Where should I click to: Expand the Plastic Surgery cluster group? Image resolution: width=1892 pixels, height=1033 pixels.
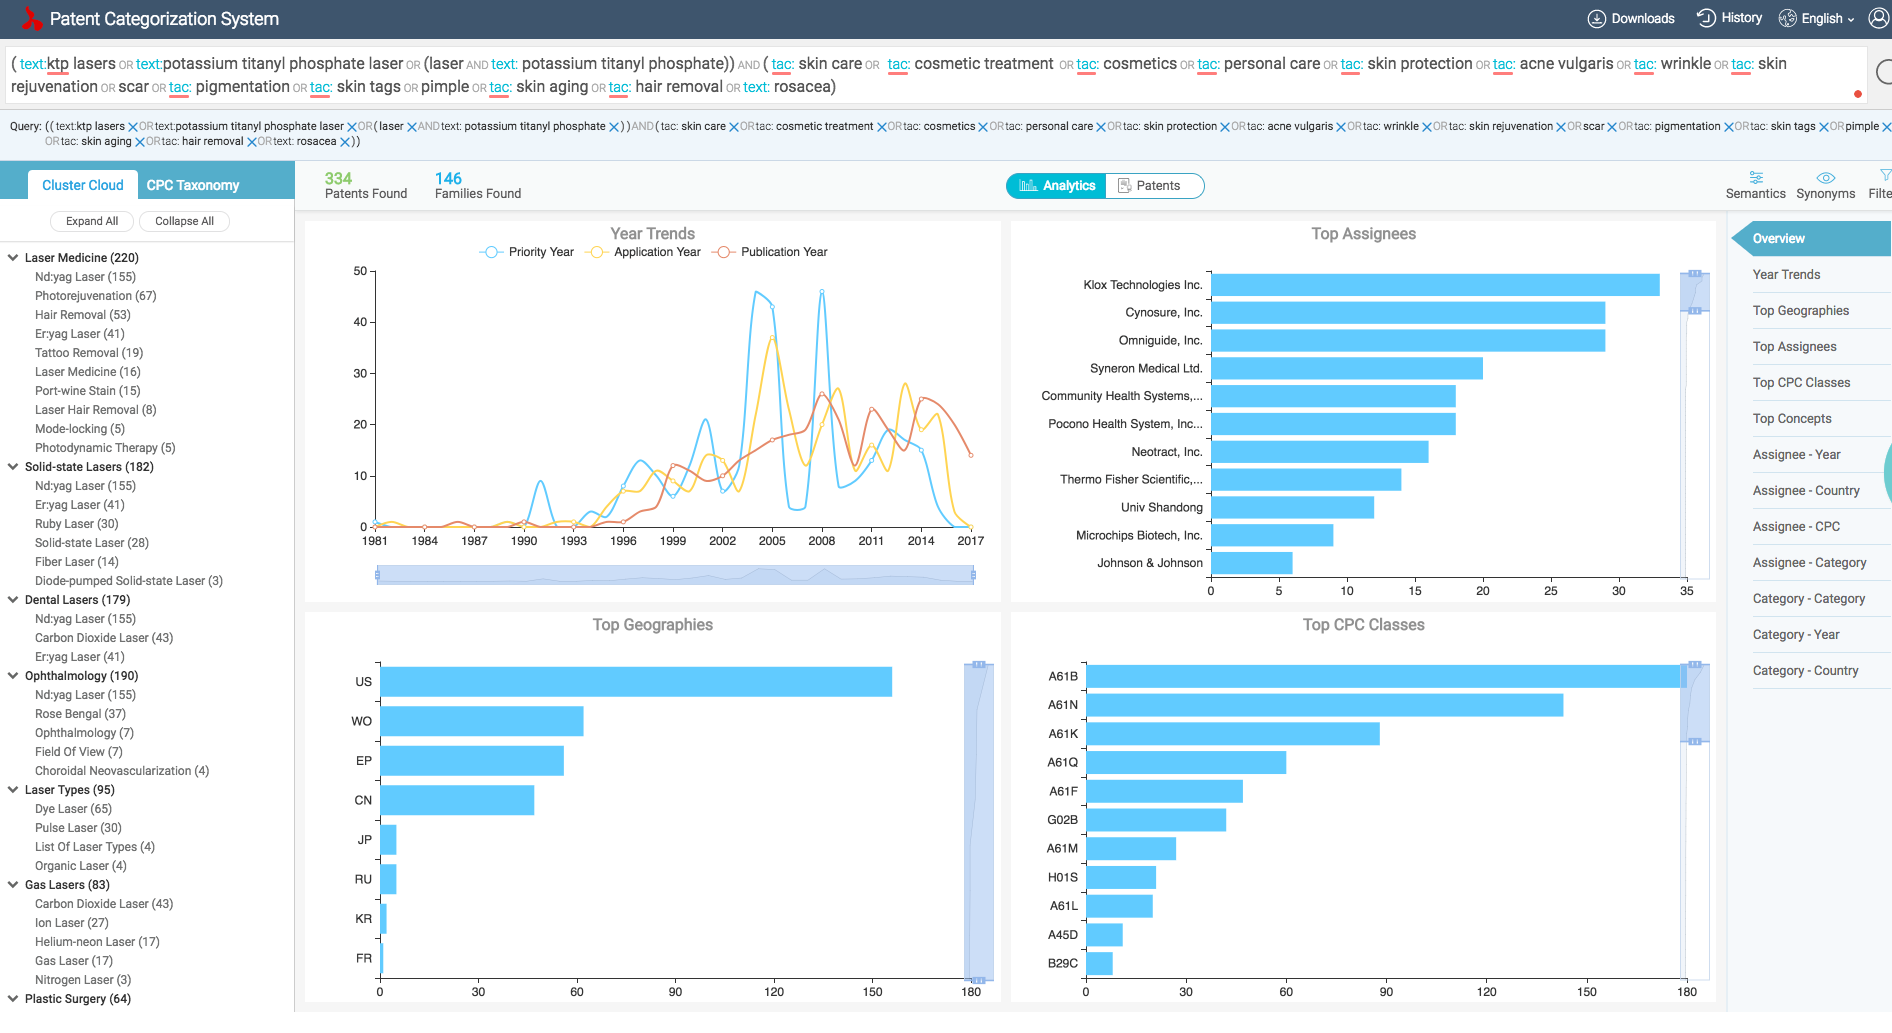pos(13,999)
